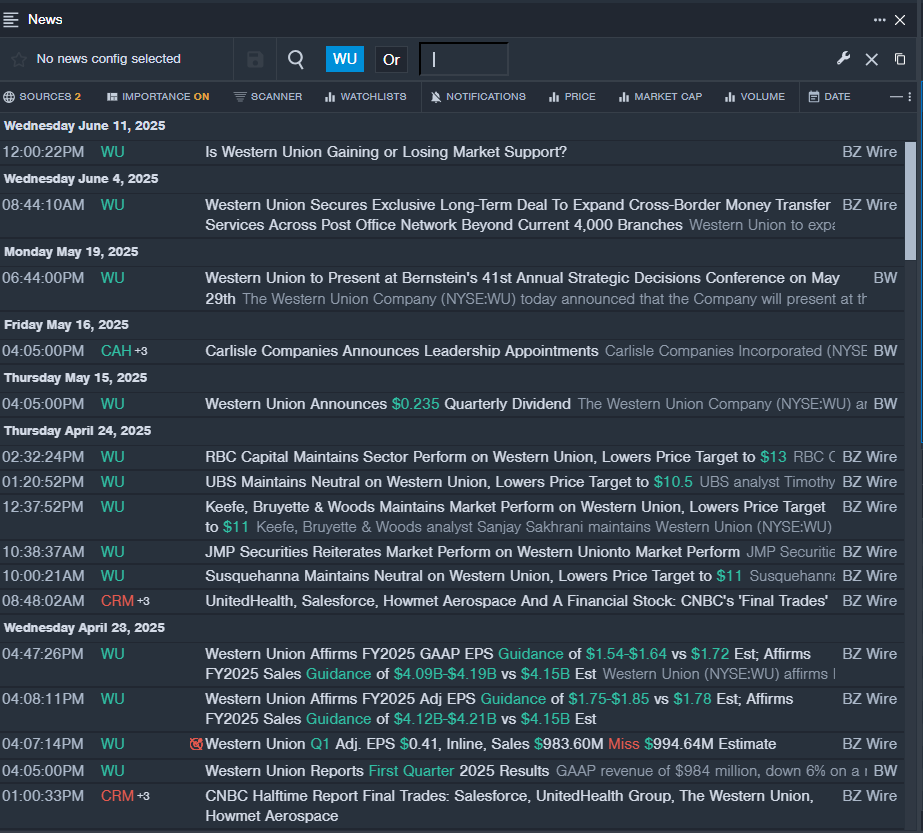The image size is (923, 833).
Task: Clear the search with the X icon
Action: click(872, 59)
